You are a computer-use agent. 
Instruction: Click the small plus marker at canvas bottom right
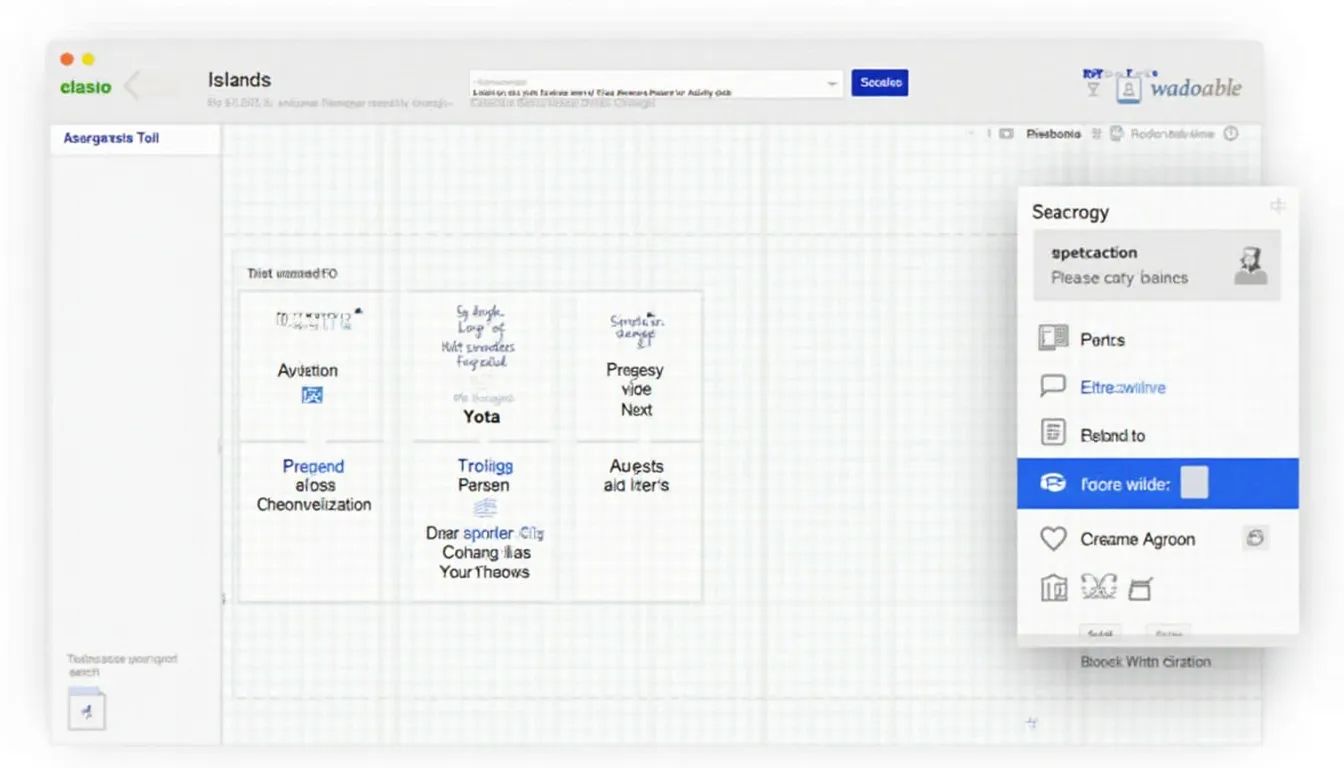click(1031, 722)
